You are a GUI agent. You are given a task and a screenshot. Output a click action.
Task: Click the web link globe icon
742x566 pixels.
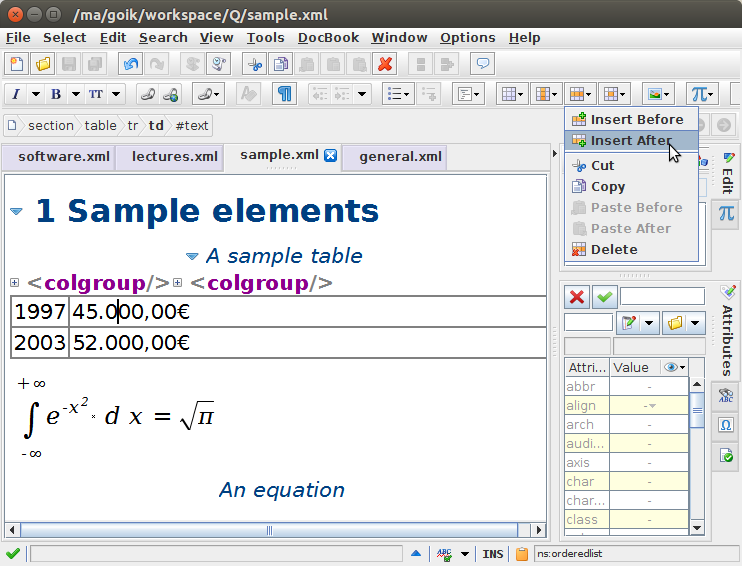(171, 94)
